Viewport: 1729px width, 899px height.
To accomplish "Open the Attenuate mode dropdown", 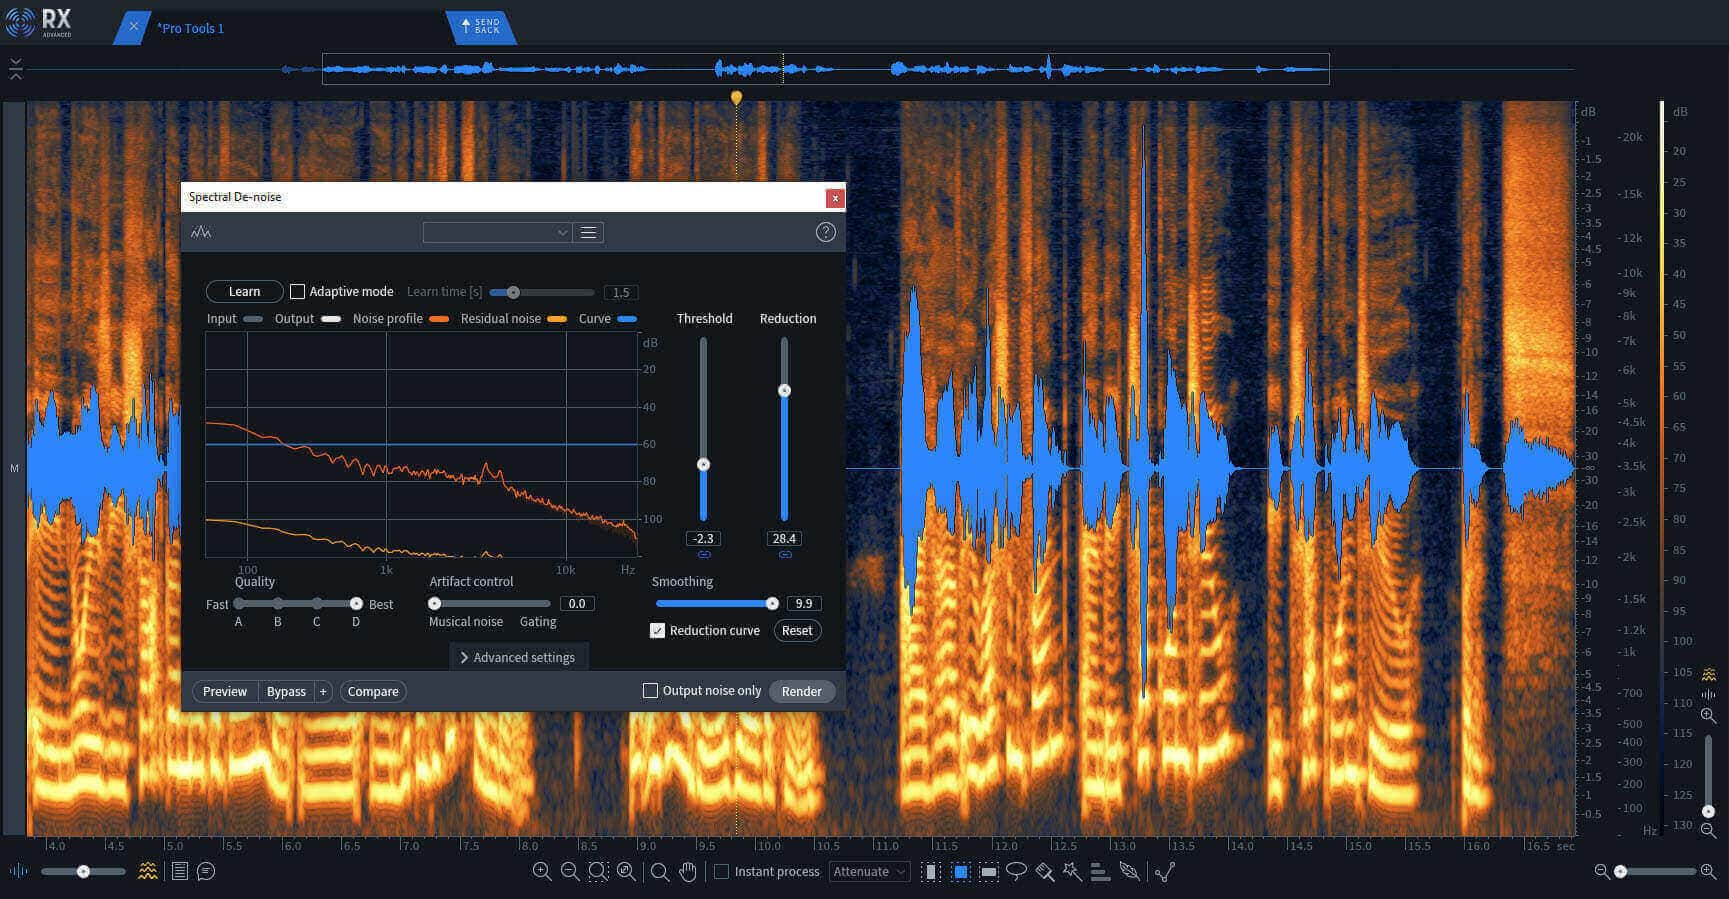I will point(869,871).
